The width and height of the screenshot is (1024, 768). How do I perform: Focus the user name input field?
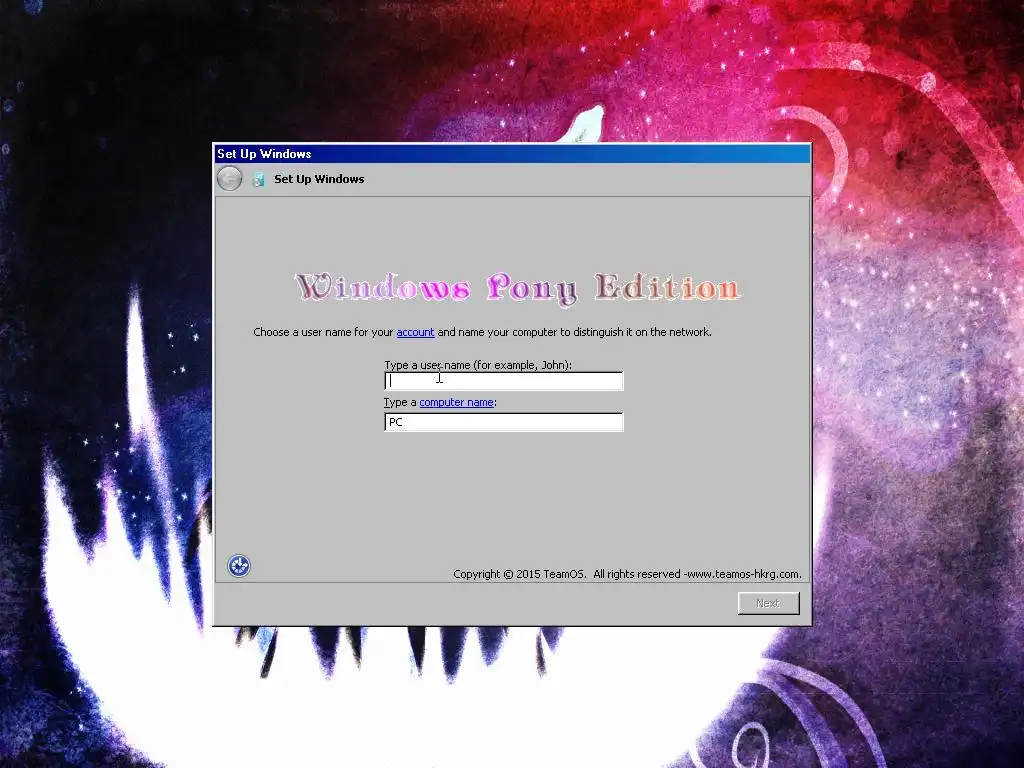coord(504,381)
